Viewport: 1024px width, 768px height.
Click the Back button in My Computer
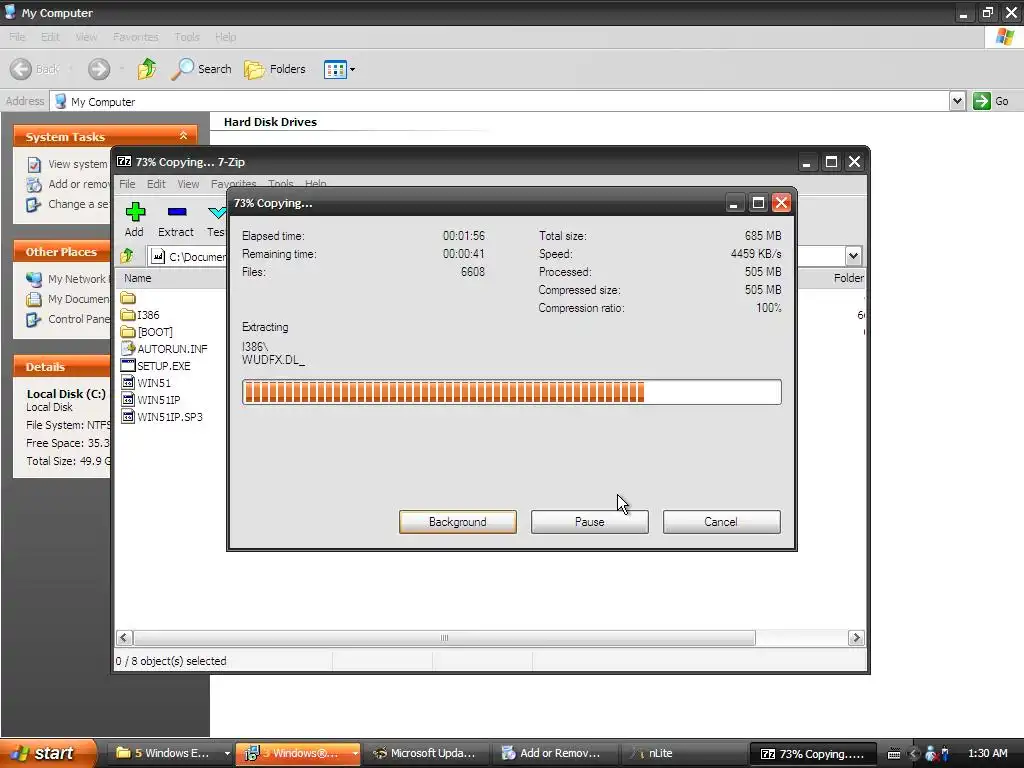35,69
